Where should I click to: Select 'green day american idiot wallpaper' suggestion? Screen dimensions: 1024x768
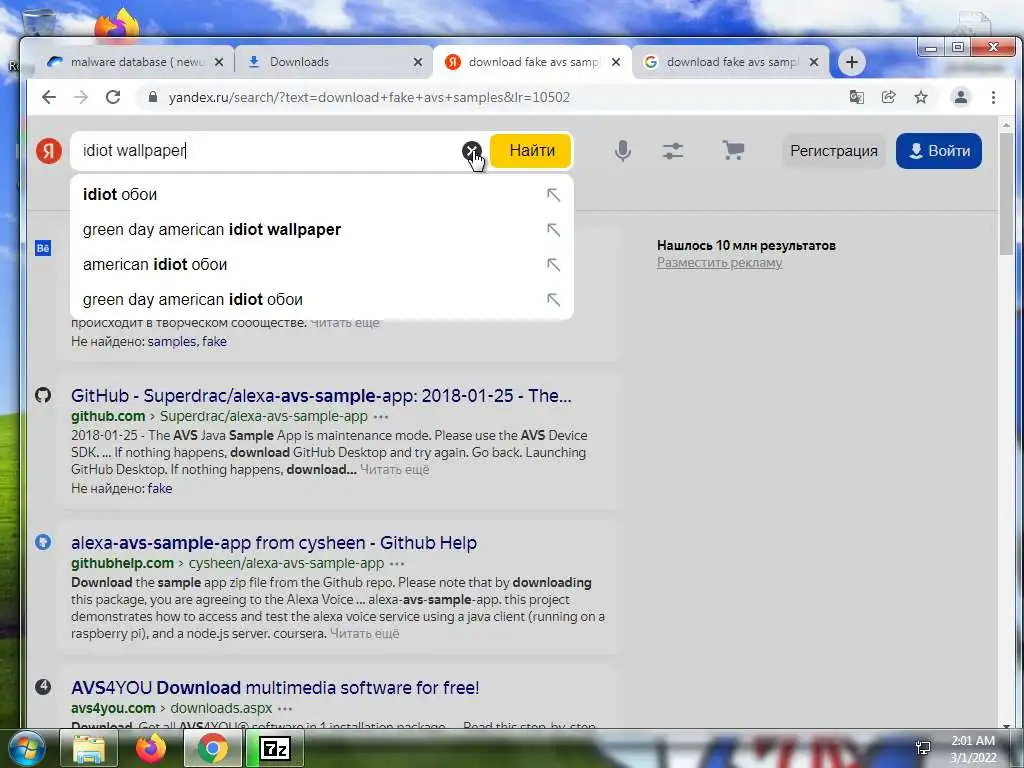(x=321, y=230)
